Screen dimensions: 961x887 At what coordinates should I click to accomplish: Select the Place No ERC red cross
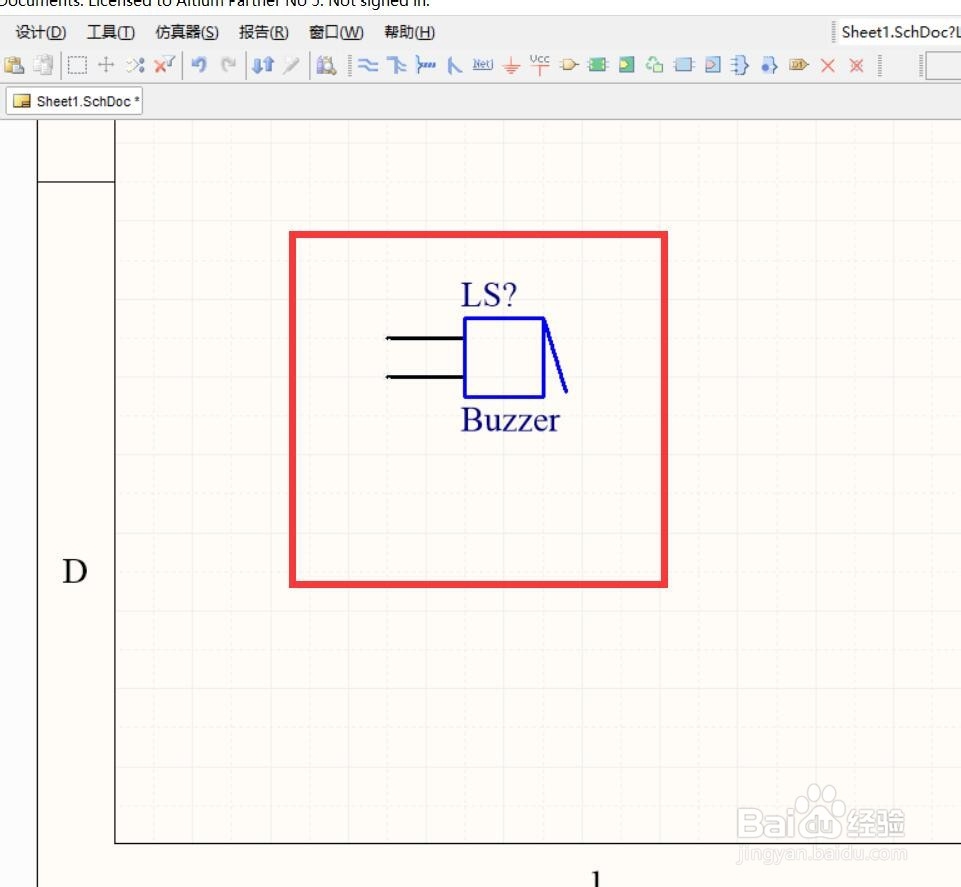(828, 65)
